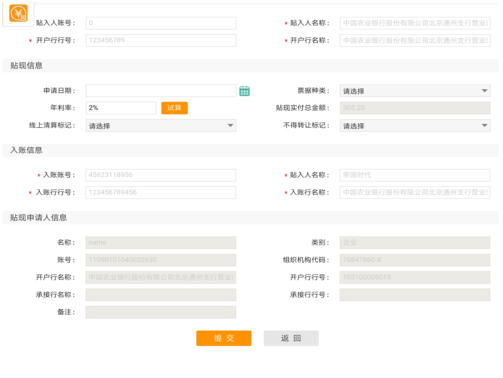
Task: Click the 贴现申请人信息 section header
Action: click(251, 218)
